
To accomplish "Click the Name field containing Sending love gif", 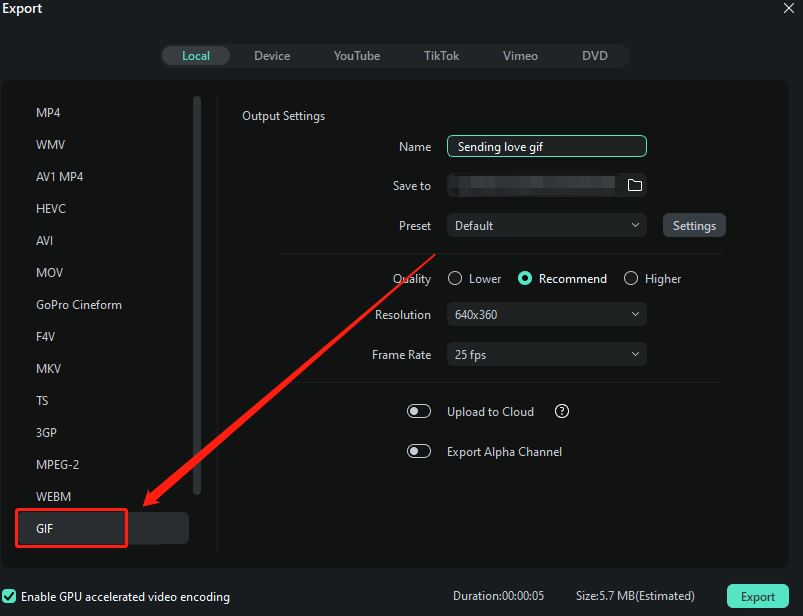I will tap(546, 146).
